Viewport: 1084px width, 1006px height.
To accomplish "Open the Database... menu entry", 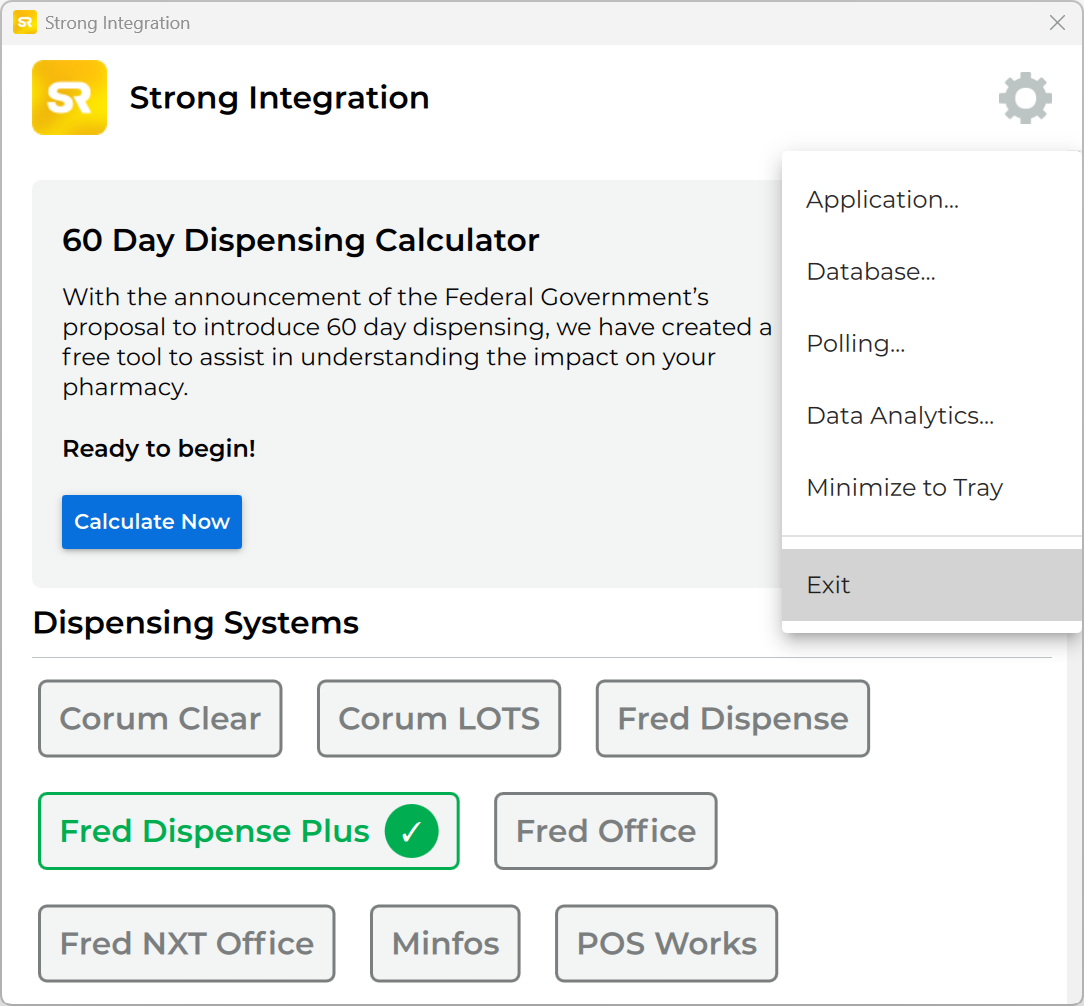I will coord(931,272).
